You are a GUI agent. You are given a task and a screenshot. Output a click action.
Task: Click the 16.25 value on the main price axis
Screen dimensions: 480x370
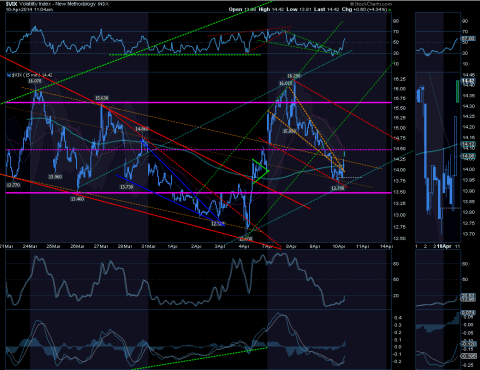click(400, 79)
